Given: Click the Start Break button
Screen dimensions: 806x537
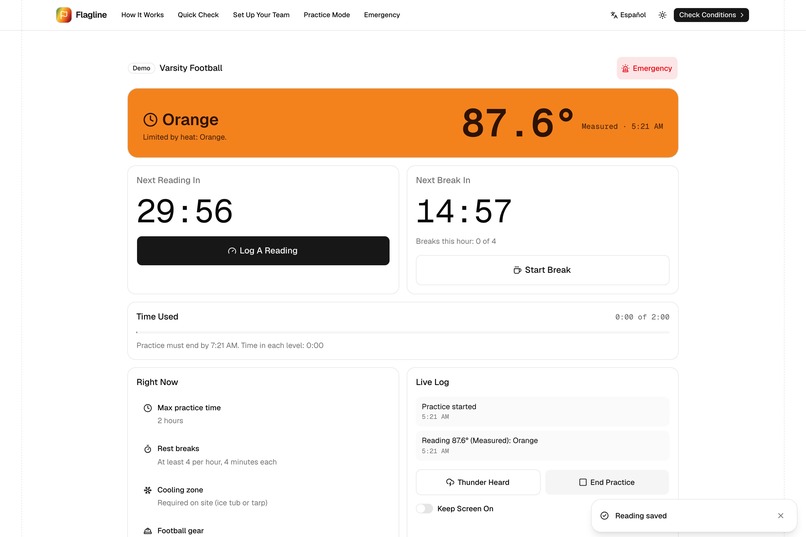Looking at the screenshot, I should pyautogui.click(x=542, y=270).
